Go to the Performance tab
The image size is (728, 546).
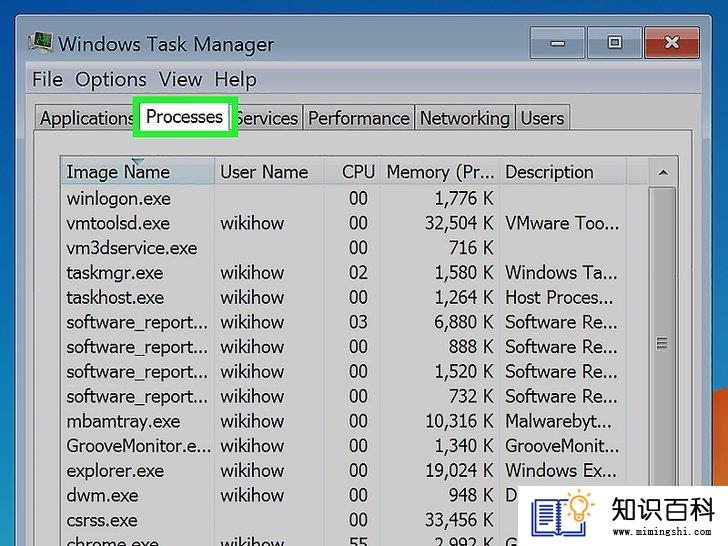pyautogui.click(x=359, y=118)
